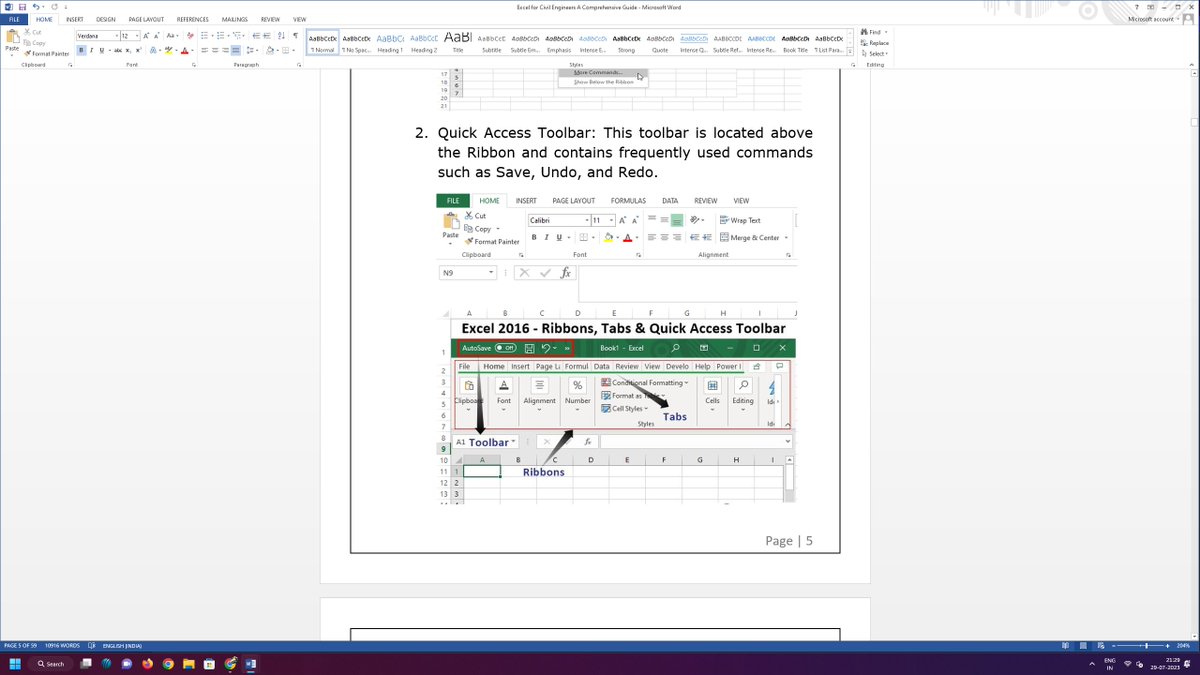
Task: Enable center paragraph alignment
Action: coord(214,51)
